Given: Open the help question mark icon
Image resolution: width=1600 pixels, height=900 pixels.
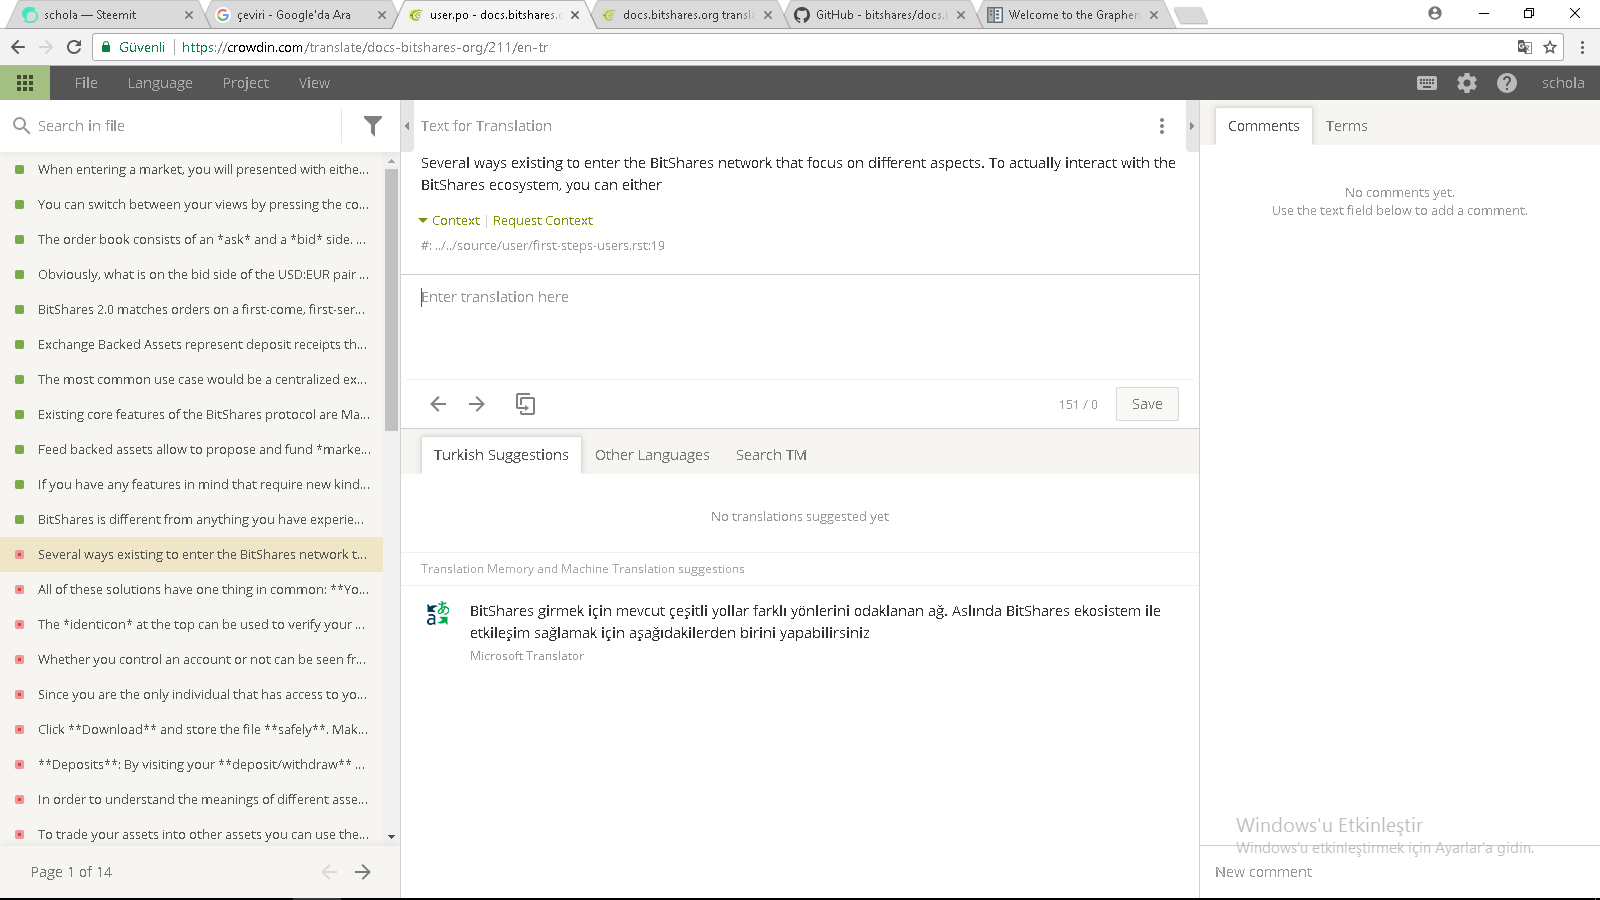Looking at the screenshot, I should [x=1507, y=83].
